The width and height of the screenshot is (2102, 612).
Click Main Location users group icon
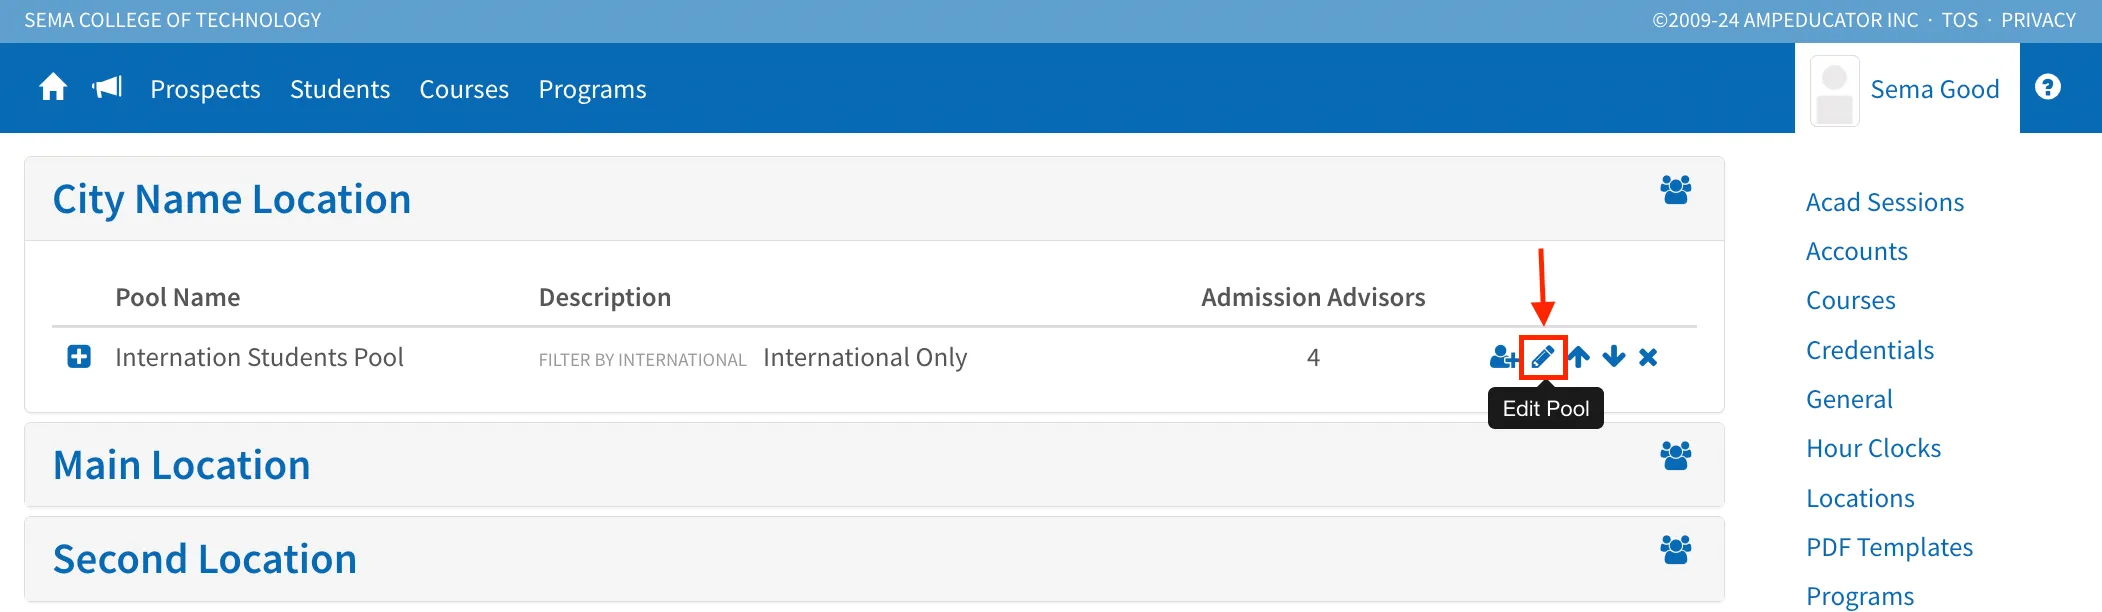[x=1676, y=455]
